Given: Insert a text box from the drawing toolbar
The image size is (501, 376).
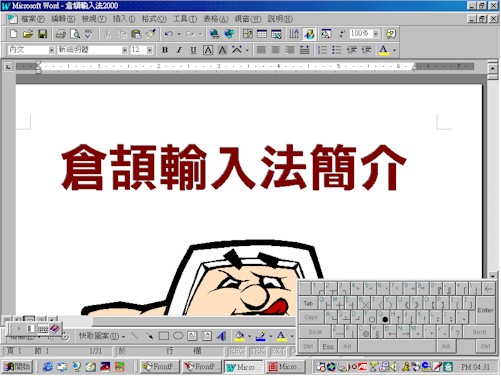Looking at the screenshot, I should click(192, 336).
